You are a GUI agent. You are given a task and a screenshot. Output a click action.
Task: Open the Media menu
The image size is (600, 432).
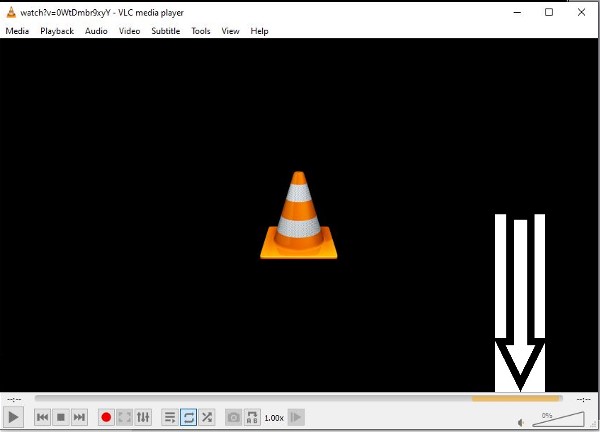pos(17,31)
